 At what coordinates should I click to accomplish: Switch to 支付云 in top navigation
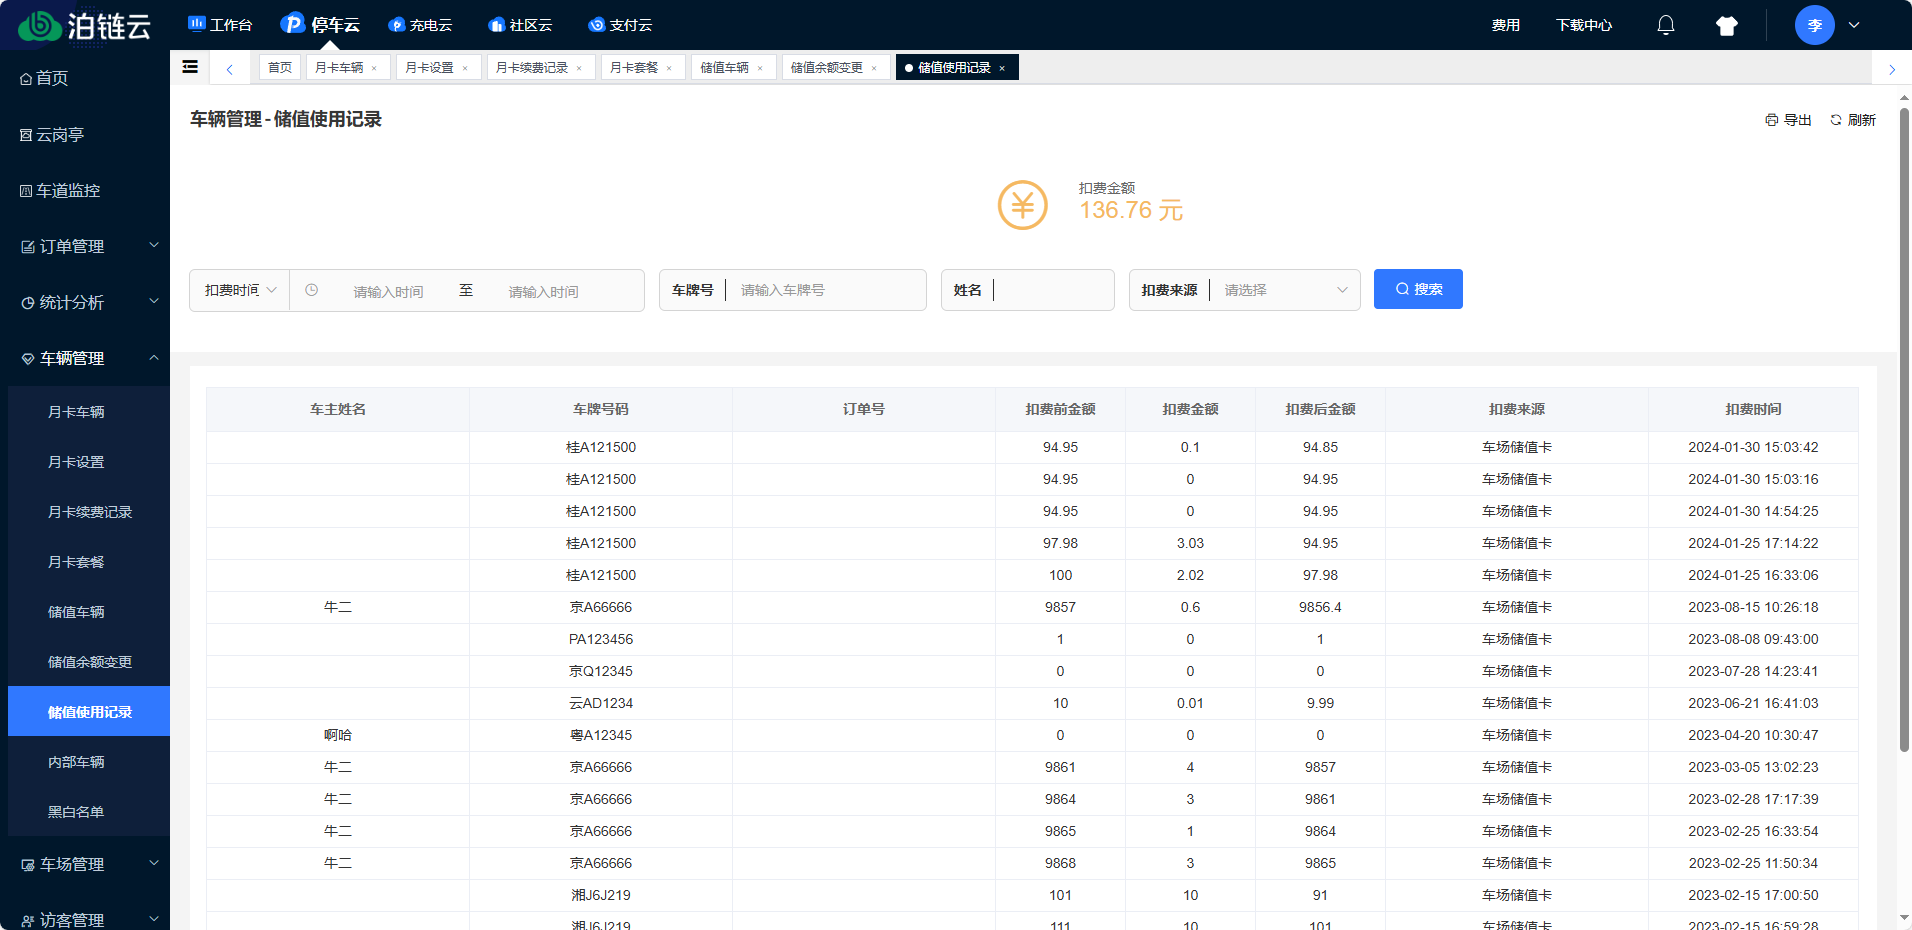tap(620, 25)
